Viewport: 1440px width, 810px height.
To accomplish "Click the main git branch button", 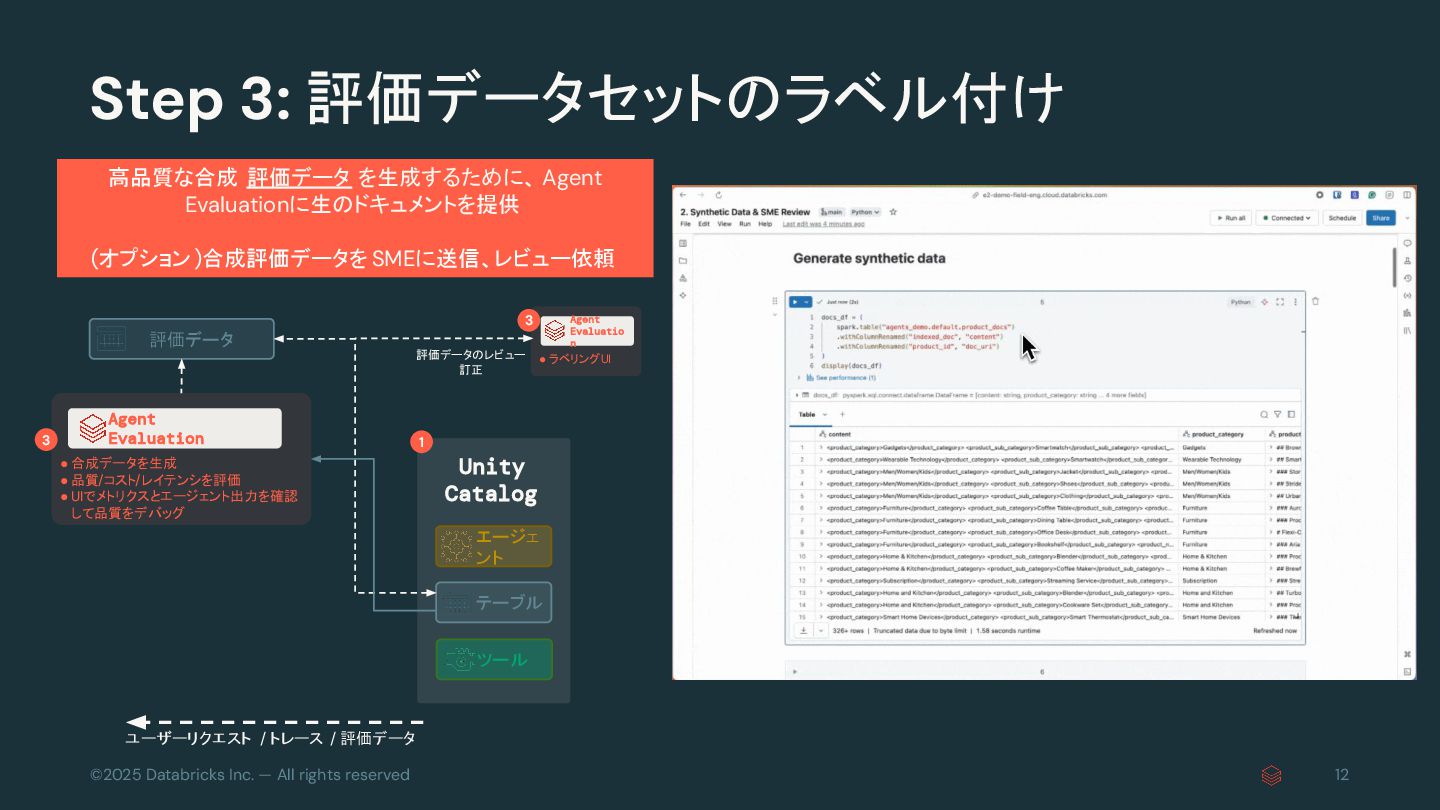I will [832, 212].
